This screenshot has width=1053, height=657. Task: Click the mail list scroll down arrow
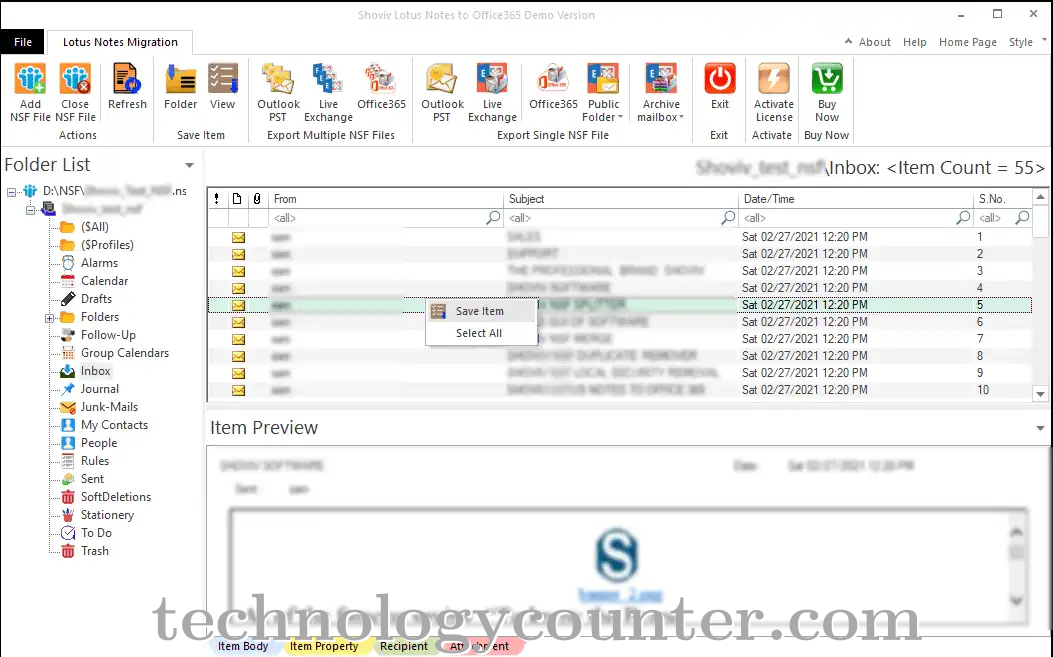coord(1040,394)
